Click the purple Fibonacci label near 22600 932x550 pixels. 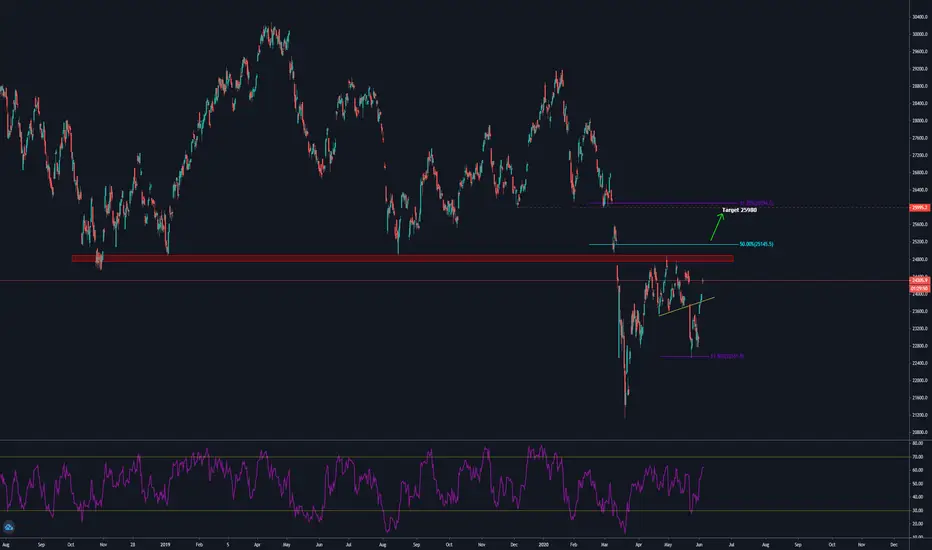tap(726, 356)
